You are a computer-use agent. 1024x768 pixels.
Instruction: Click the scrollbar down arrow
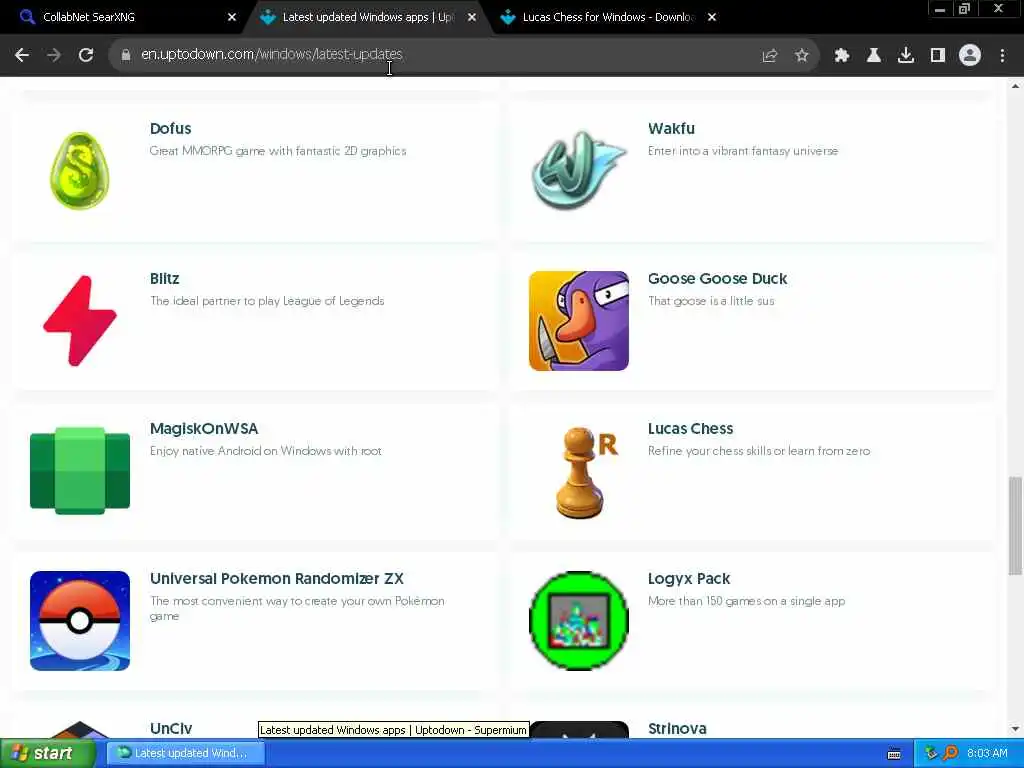(1015, 729)
